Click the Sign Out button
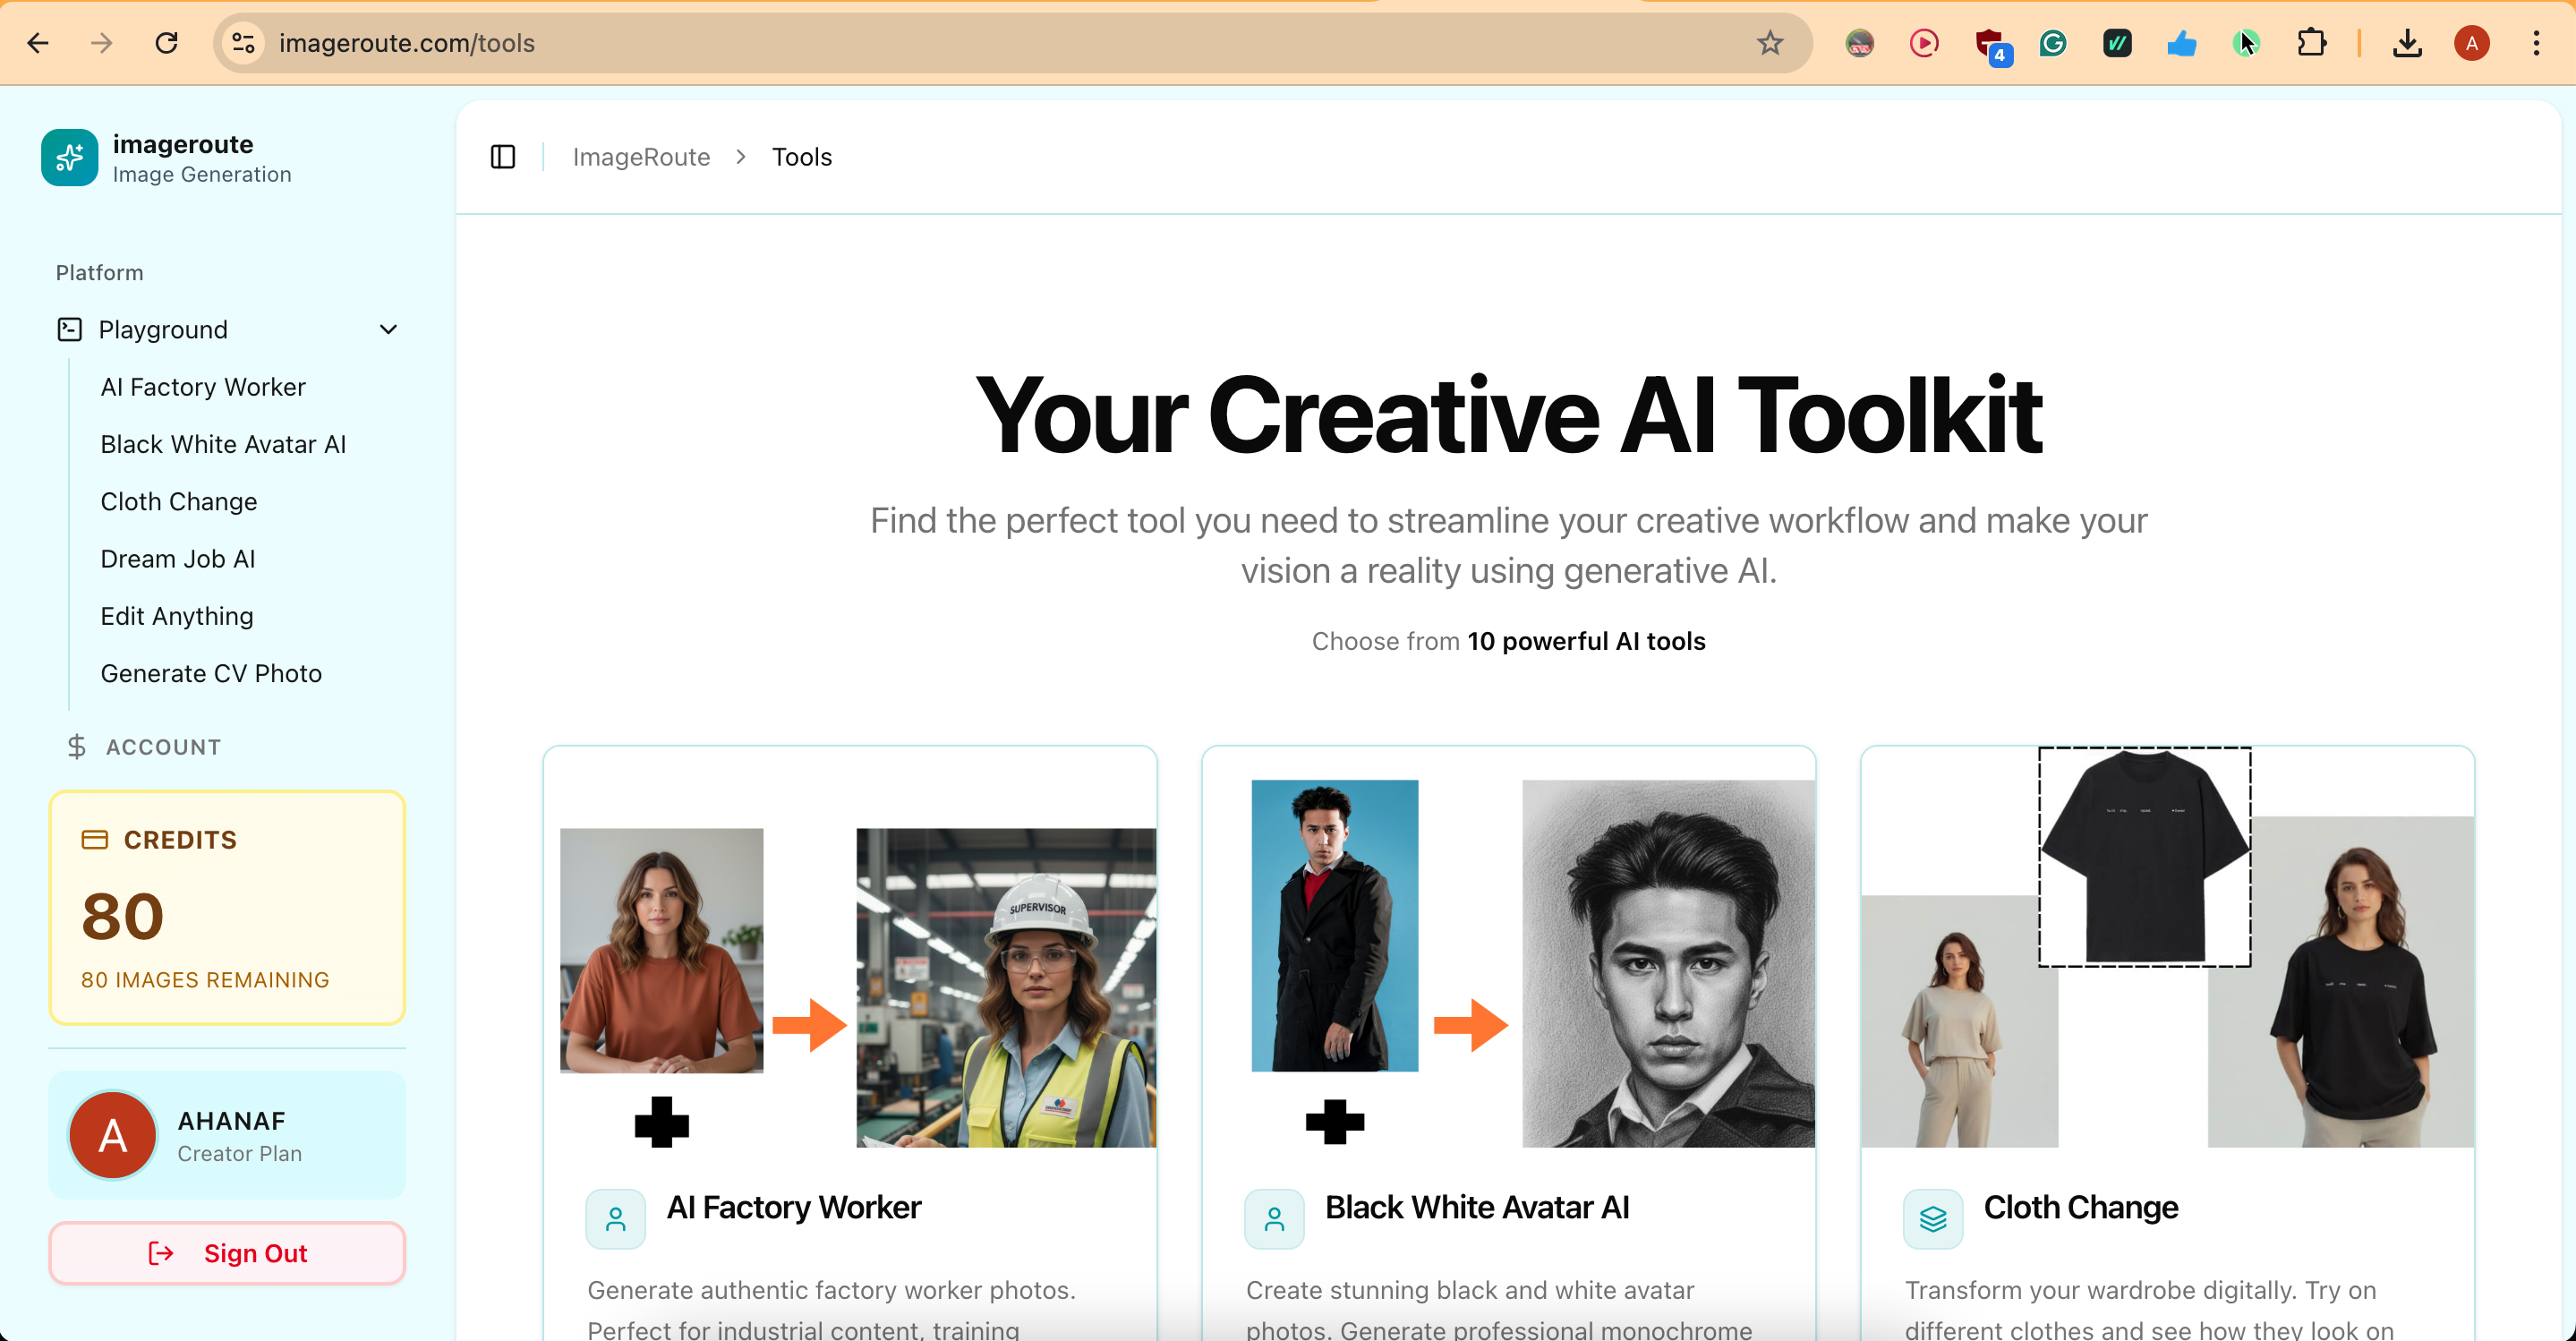 227,1253
